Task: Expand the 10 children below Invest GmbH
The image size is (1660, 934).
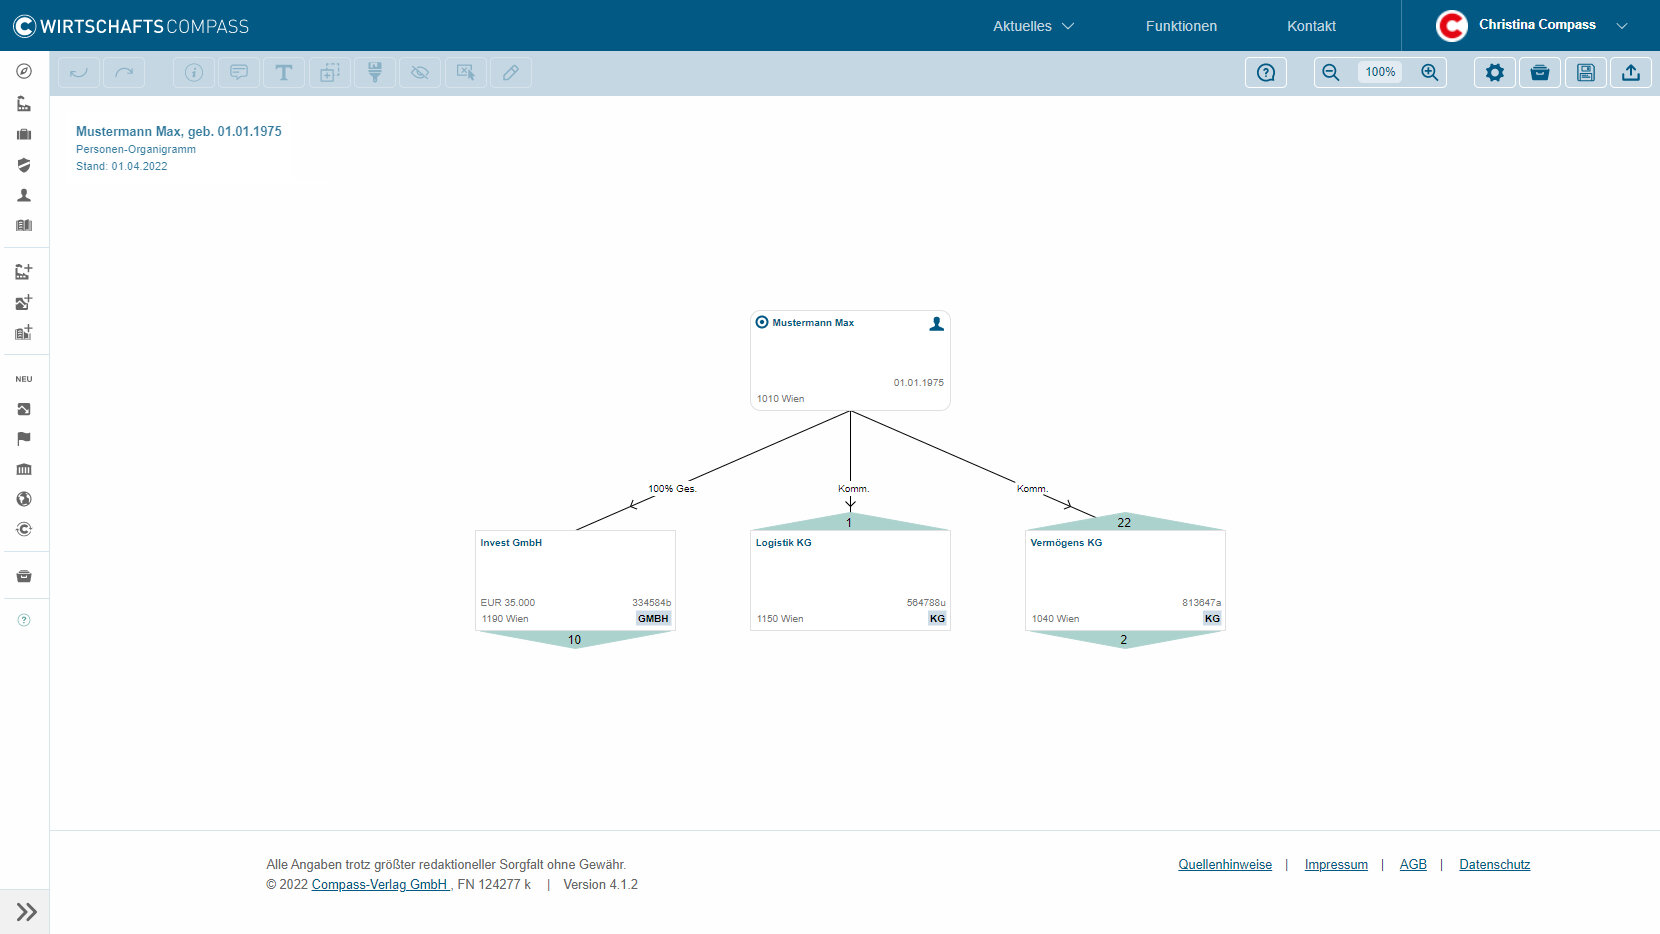Action: [x=574, y=639]
